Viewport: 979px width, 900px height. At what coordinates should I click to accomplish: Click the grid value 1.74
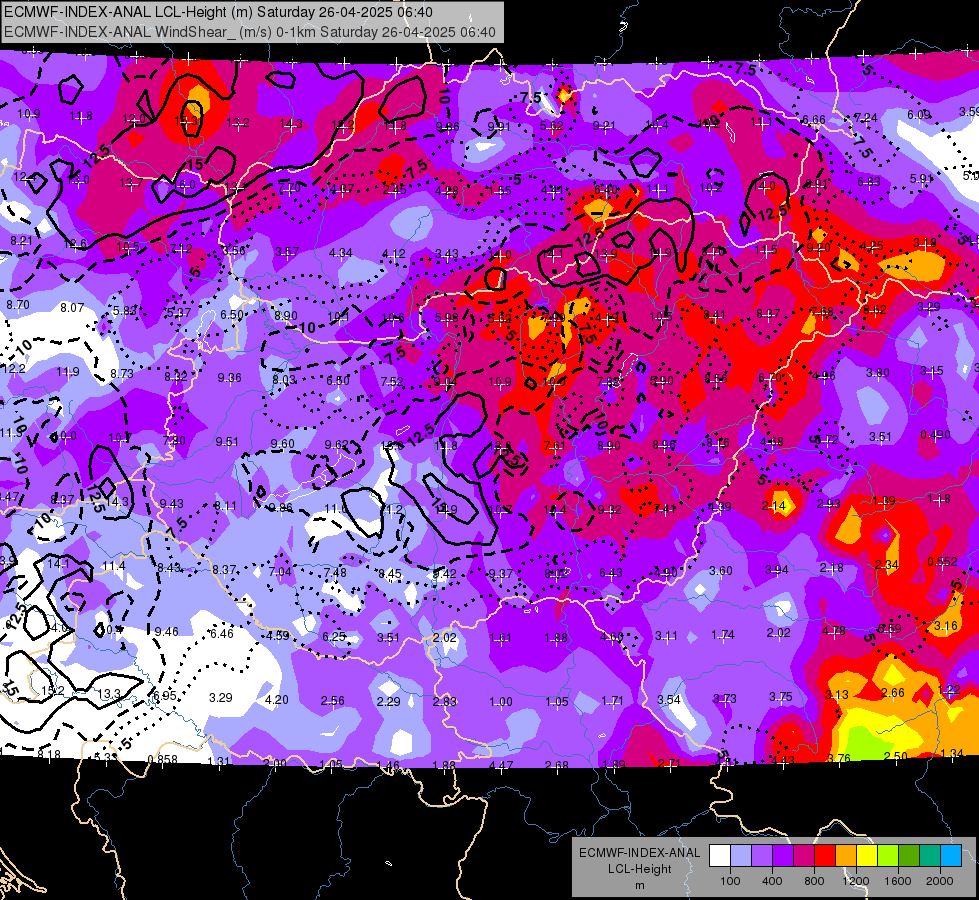coord(722,635)
